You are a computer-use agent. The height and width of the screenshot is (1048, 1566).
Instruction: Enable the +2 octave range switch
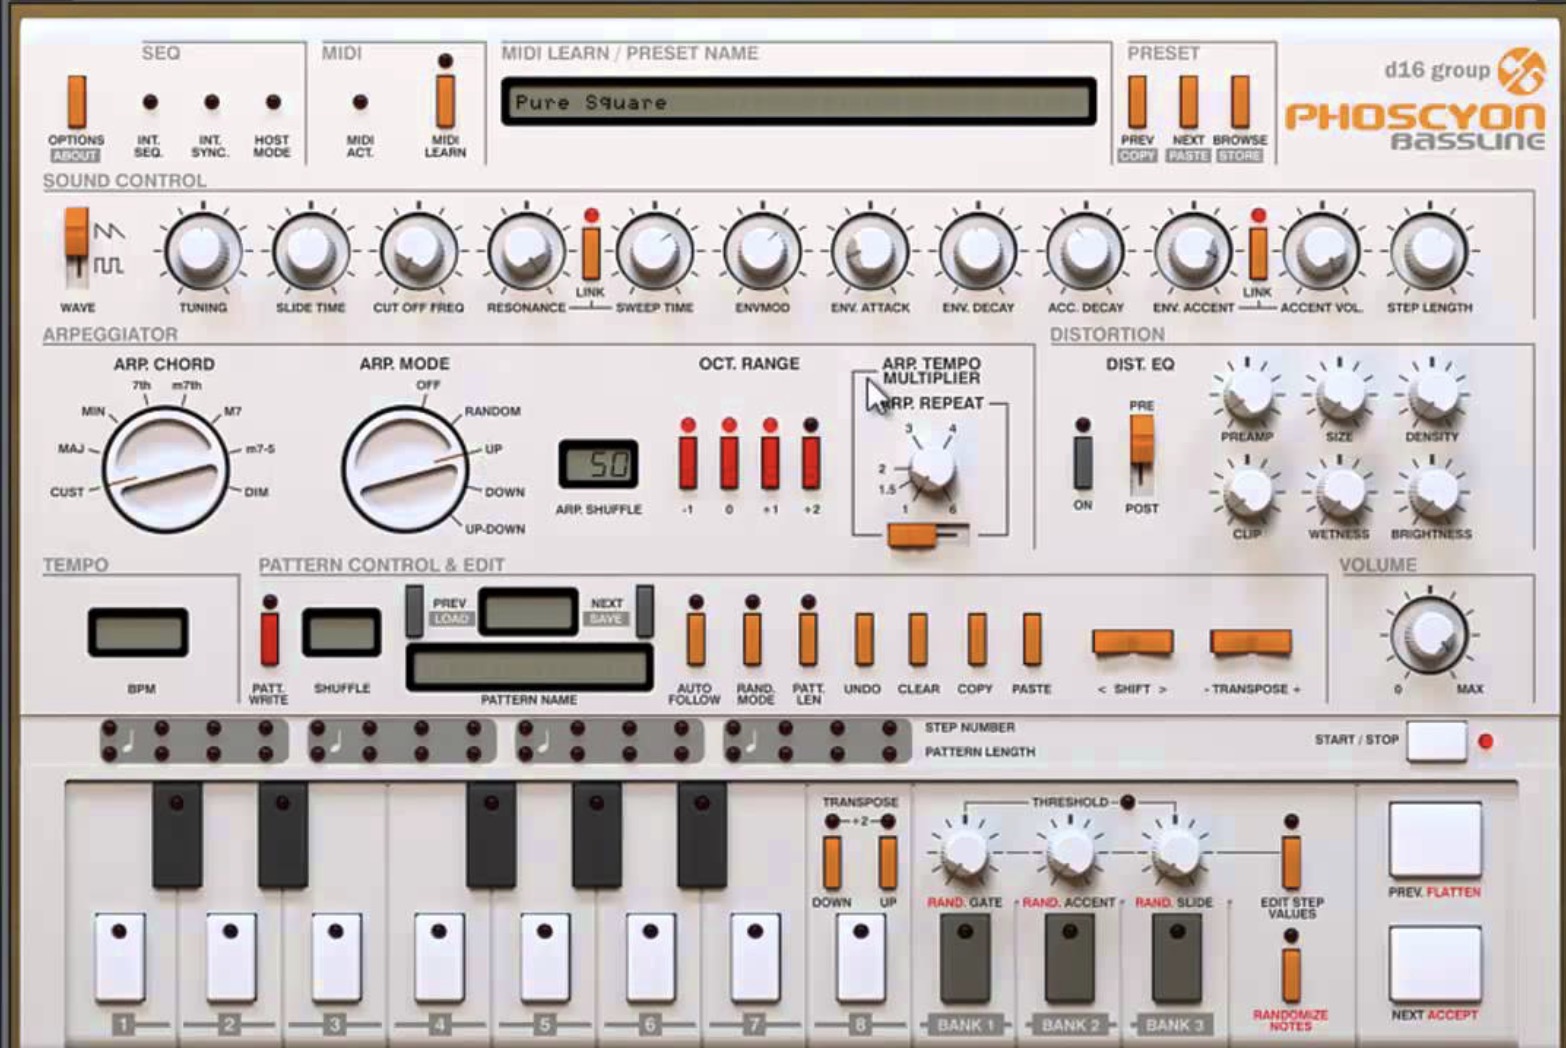coord(811,461)
